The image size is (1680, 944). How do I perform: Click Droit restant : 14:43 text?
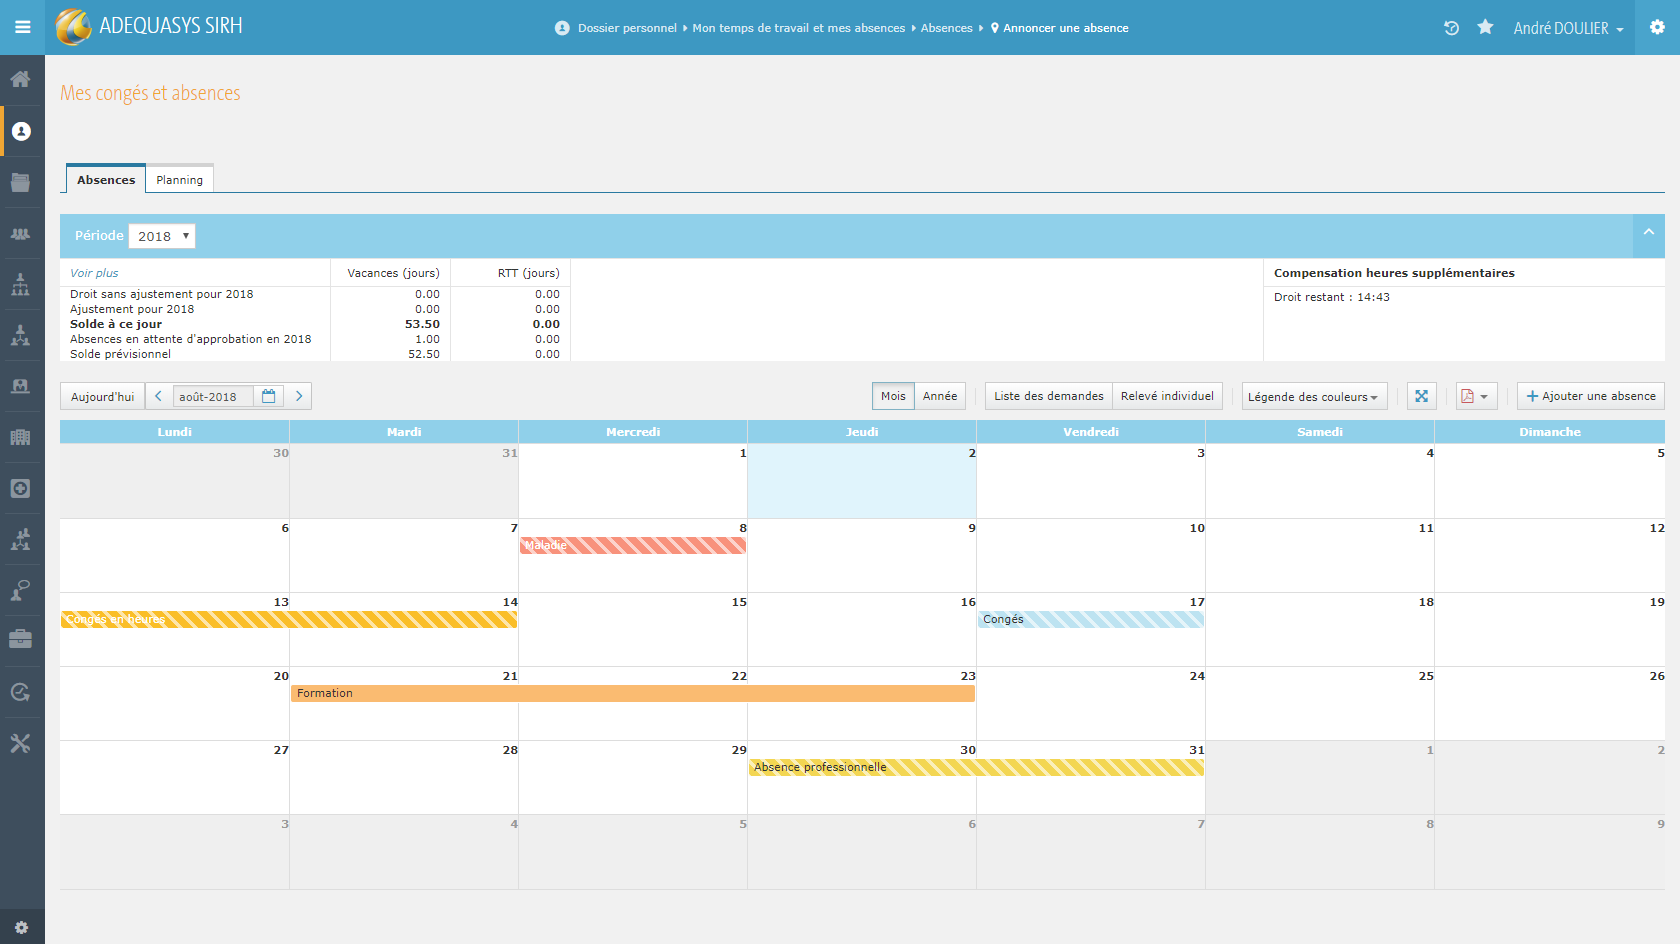[1331, 297]
